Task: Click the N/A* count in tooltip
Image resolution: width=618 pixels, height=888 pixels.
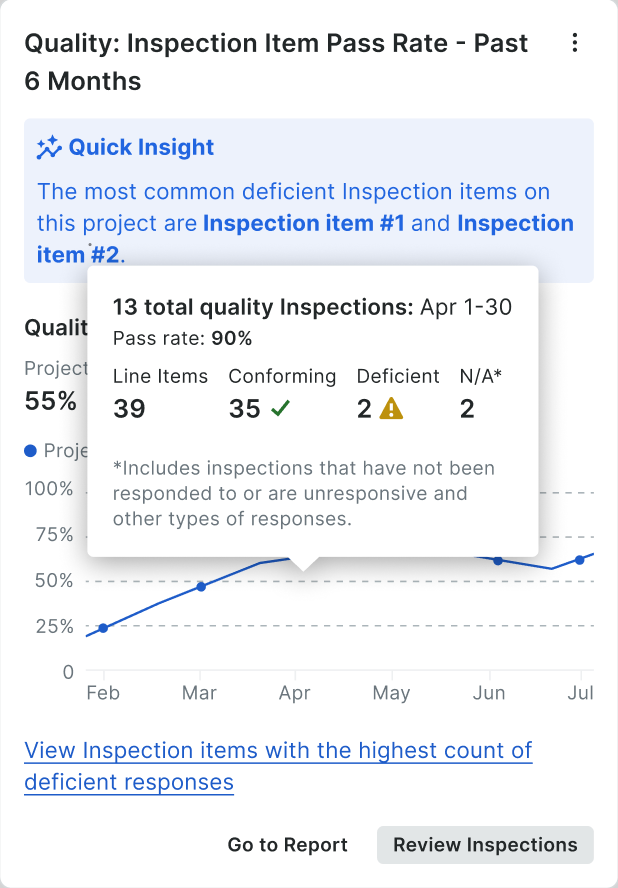Action: 467,408
